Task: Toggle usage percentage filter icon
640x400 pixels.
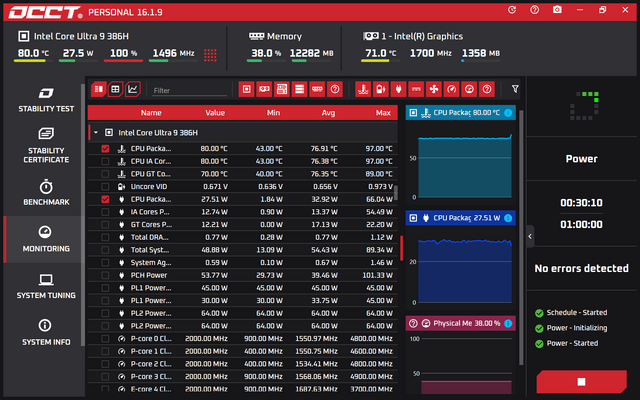Action: [469, 89]
